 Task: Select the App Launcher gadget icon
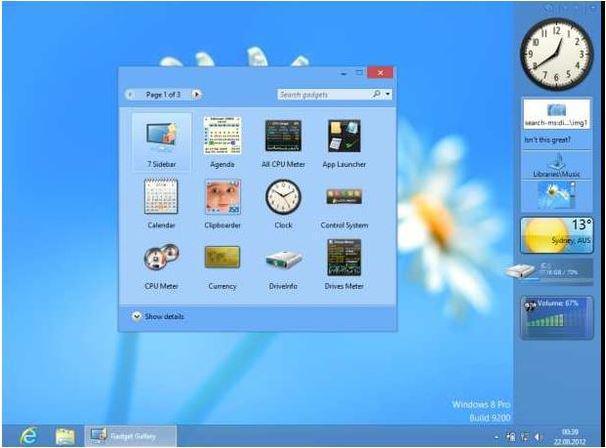(x=344, y=136)
